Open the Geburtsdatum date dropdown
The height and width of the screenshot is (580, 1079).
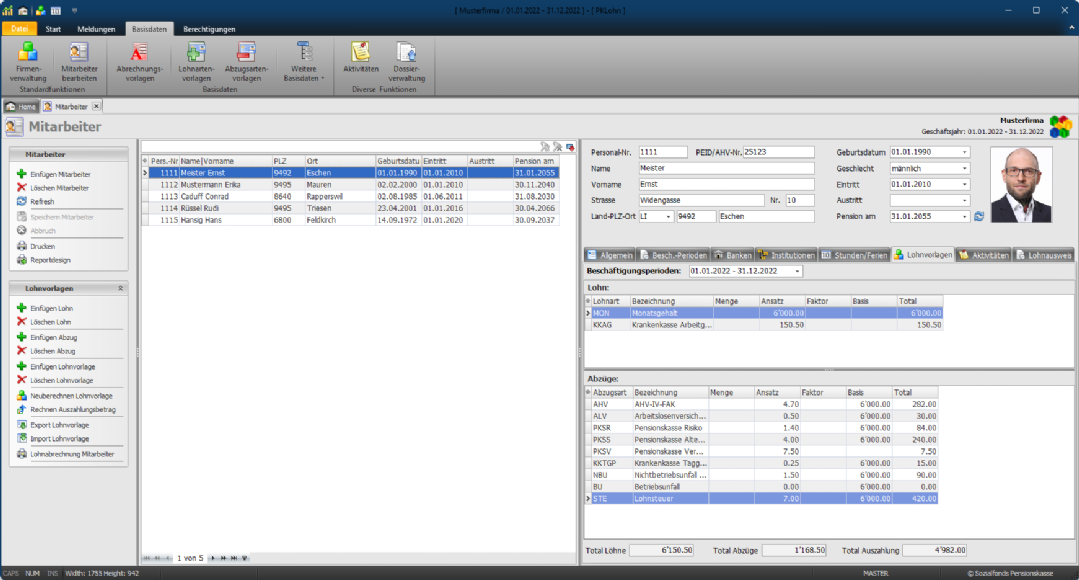pyautogui.click(x=964, y=152)
